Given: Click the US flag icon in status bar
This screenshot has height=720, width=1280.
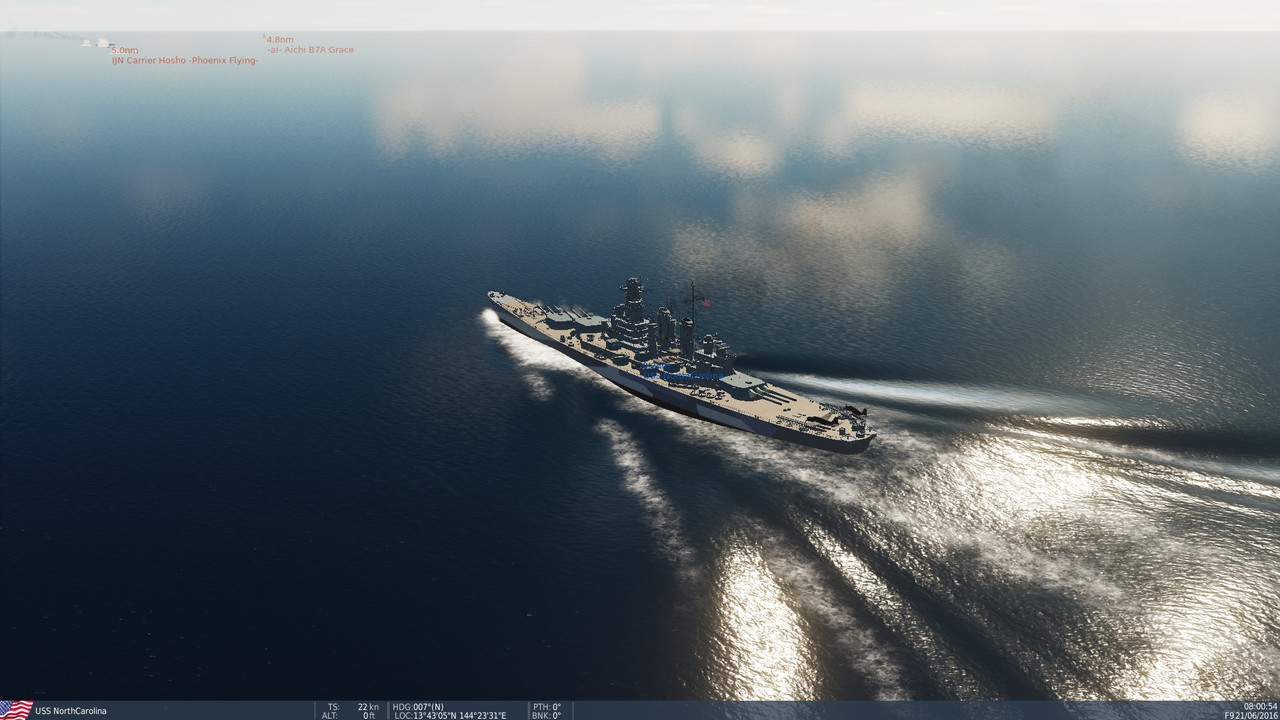Looking at the screenshot, I should pos(16,710).
